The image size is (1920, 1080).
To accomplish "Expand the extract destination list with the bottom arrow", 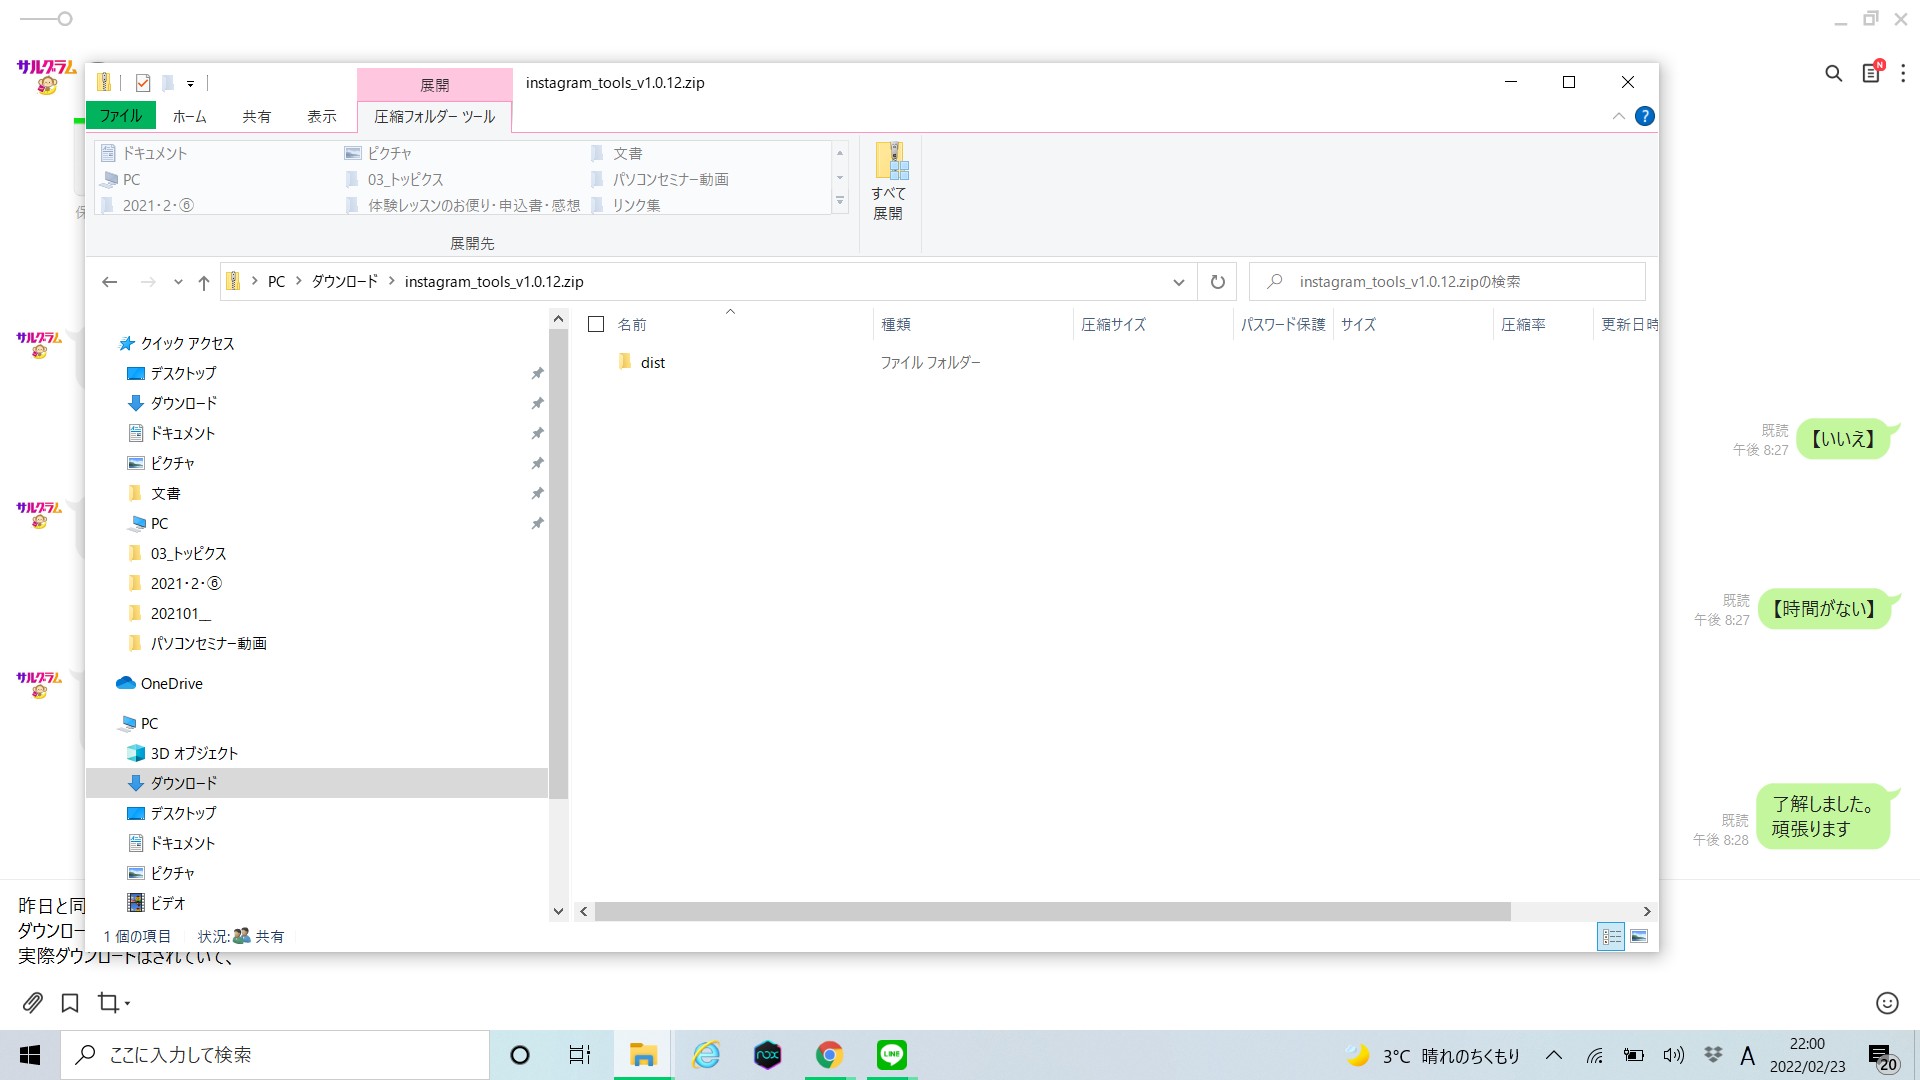I will coord(840,202).
